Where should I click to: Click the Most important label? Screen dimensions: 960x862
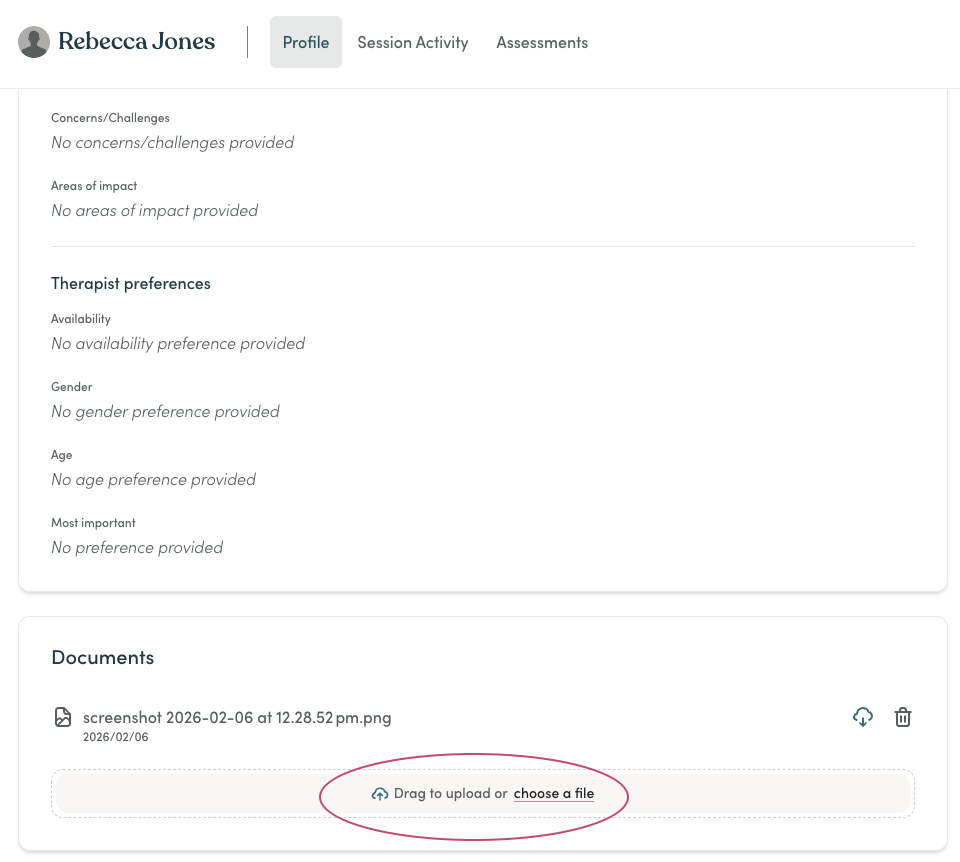pos(93,523)
